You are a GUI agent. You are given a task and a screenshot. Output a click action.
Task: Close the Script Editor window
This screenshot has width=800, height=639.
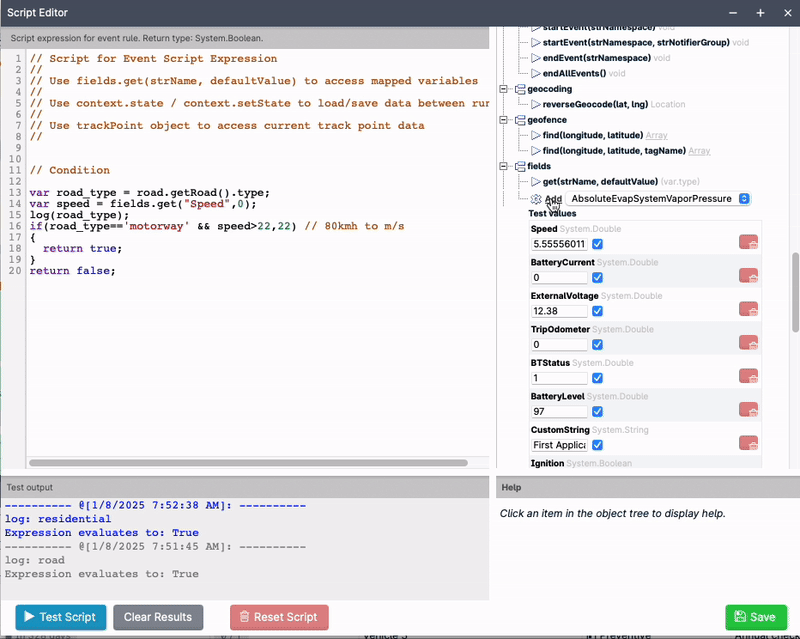click(788, 13)
